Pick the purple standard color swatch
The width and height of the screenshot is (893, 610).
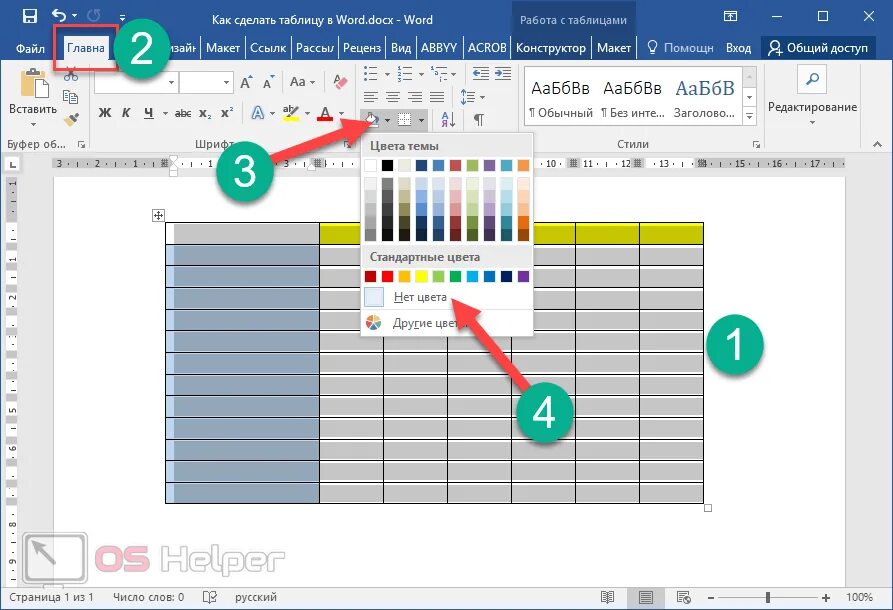[523, 277]
